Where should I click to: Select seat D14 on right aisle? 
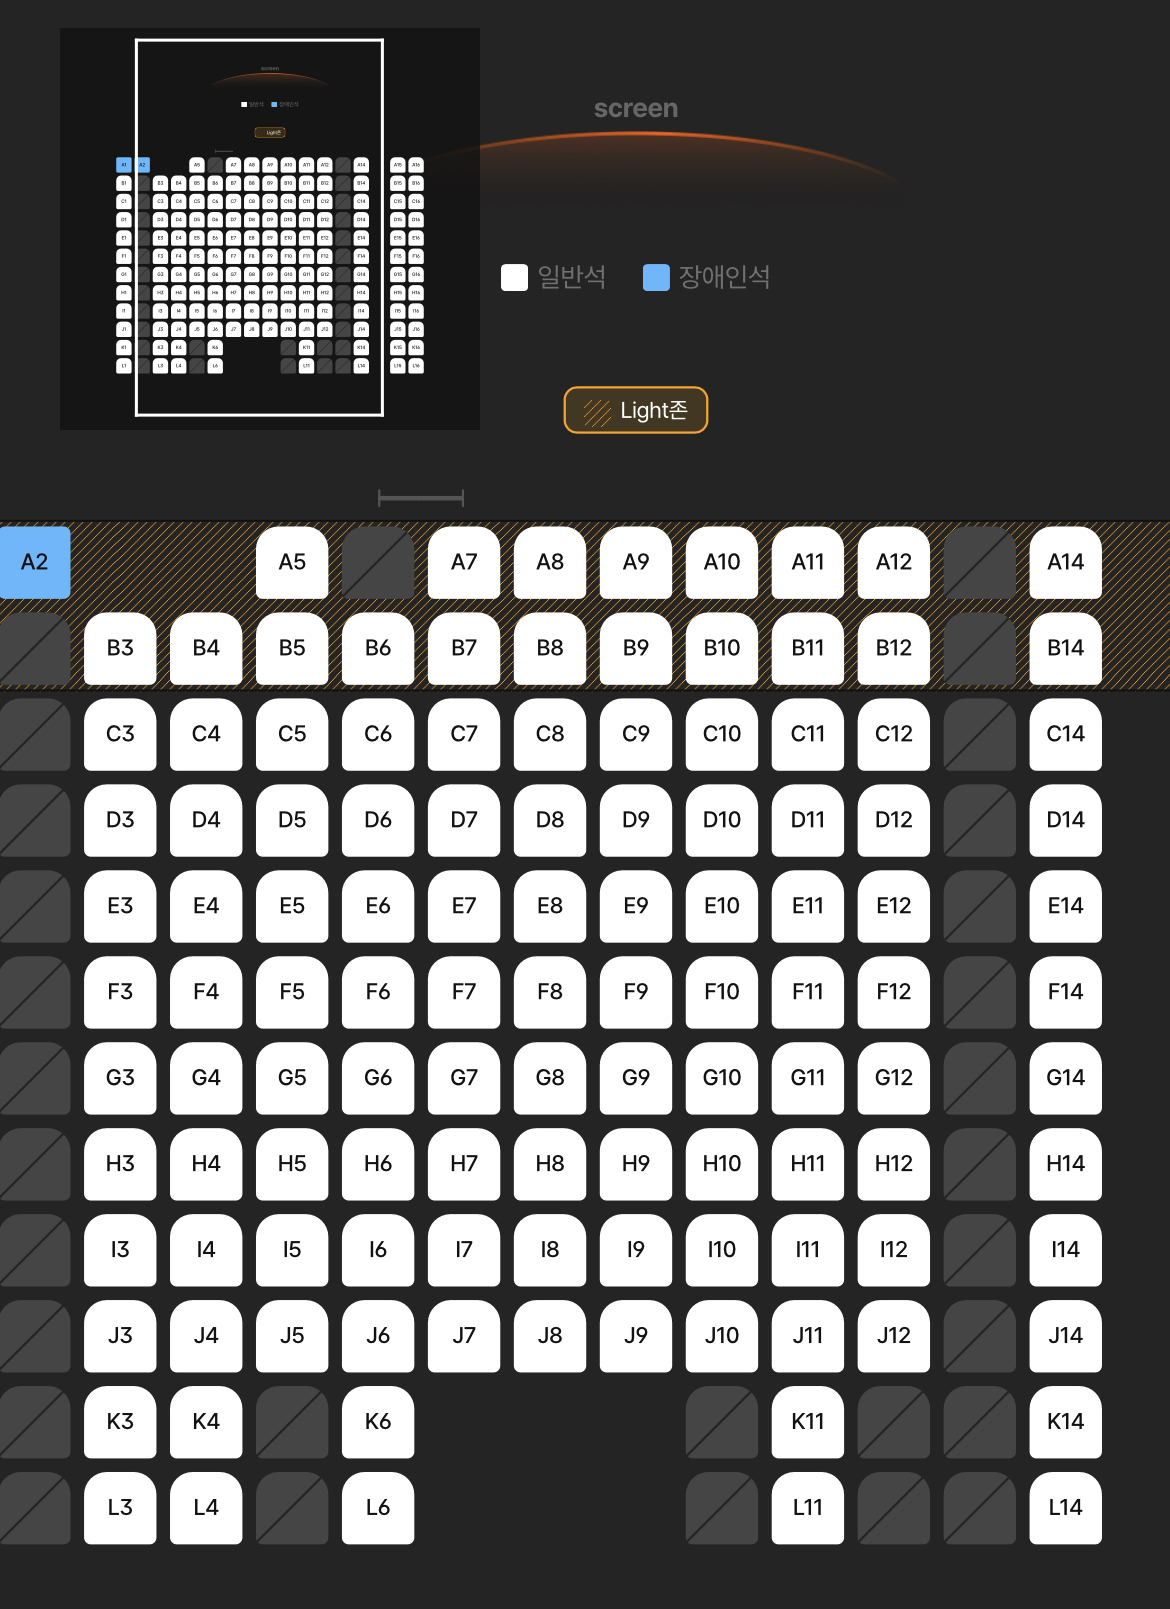click(1066, 820)
